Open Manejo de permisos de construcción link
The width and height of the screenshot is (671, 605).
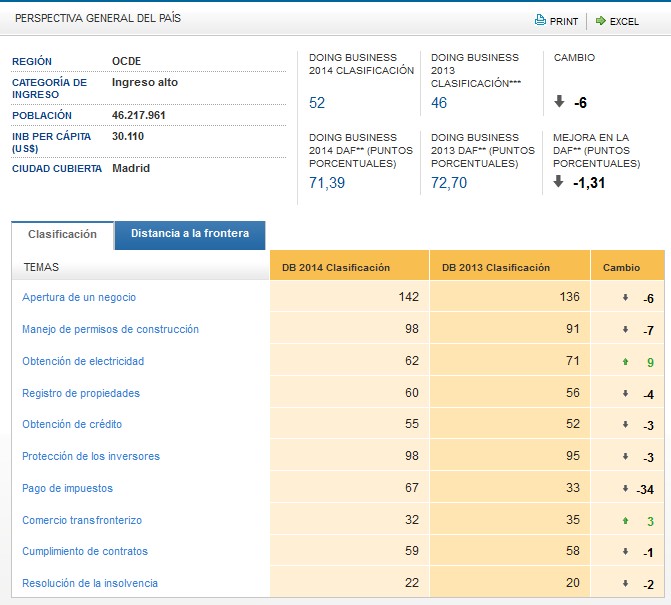coord(110,329)
